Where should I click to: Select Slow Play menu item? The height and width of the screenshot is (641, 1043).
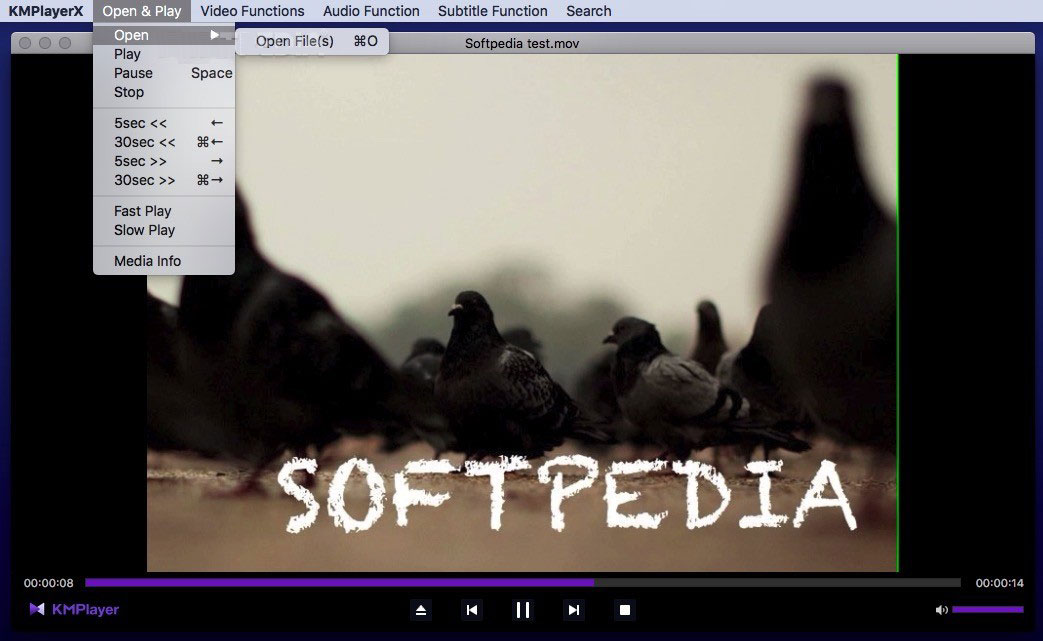[144, 230]
